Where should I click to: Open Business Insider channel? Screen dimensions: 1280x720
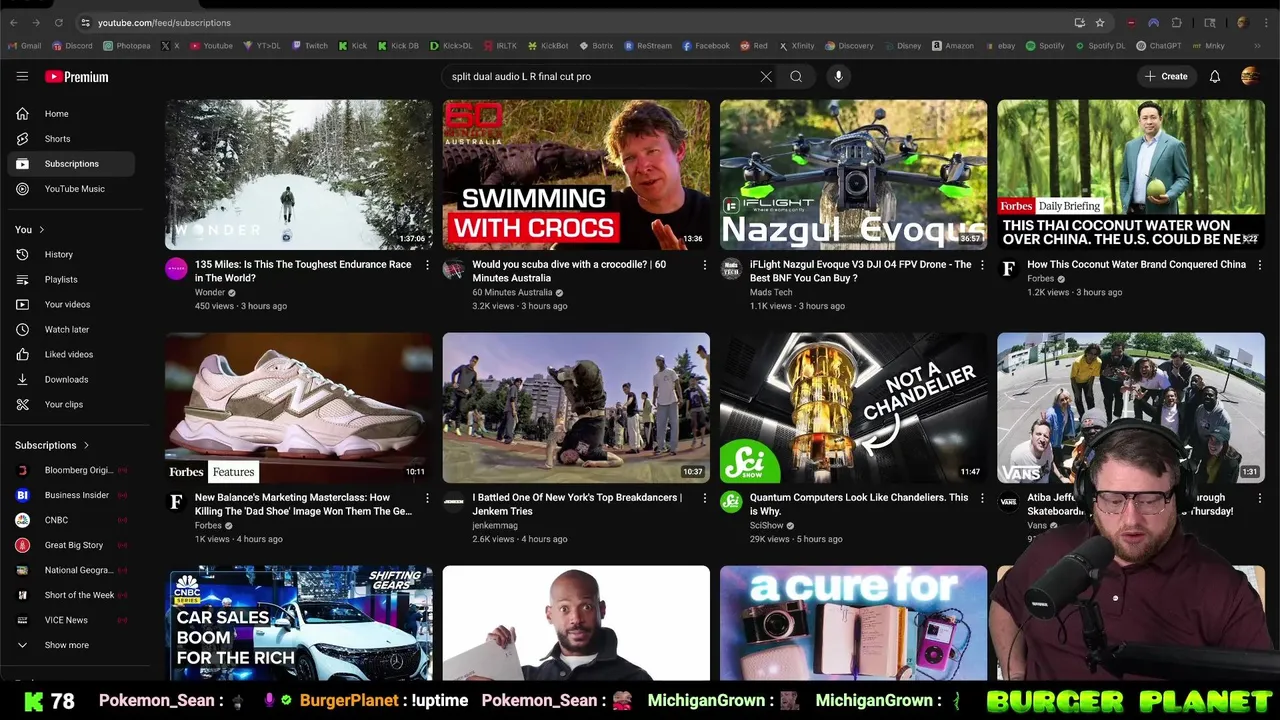pyautogui.click(x=70, y=495)
